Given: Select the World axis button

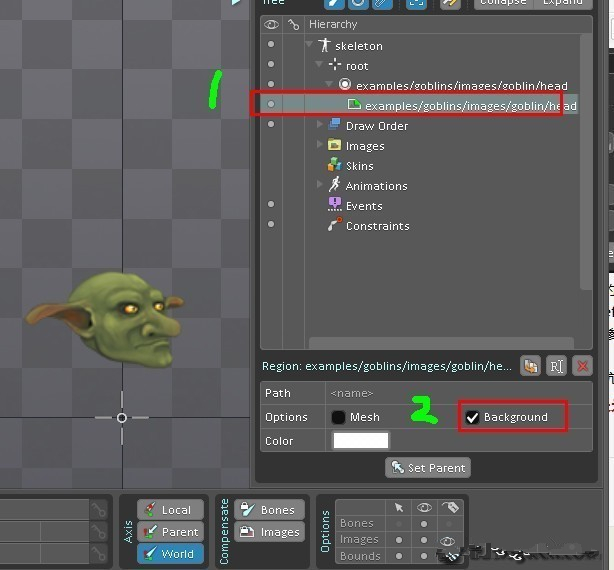Looking at the screenshot, I should [170, 554].
